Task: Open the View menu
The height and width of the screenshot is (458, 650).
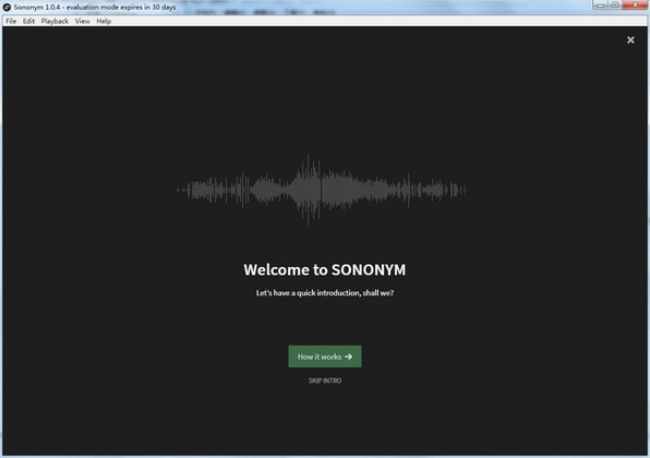Action: tap(82, 21)
